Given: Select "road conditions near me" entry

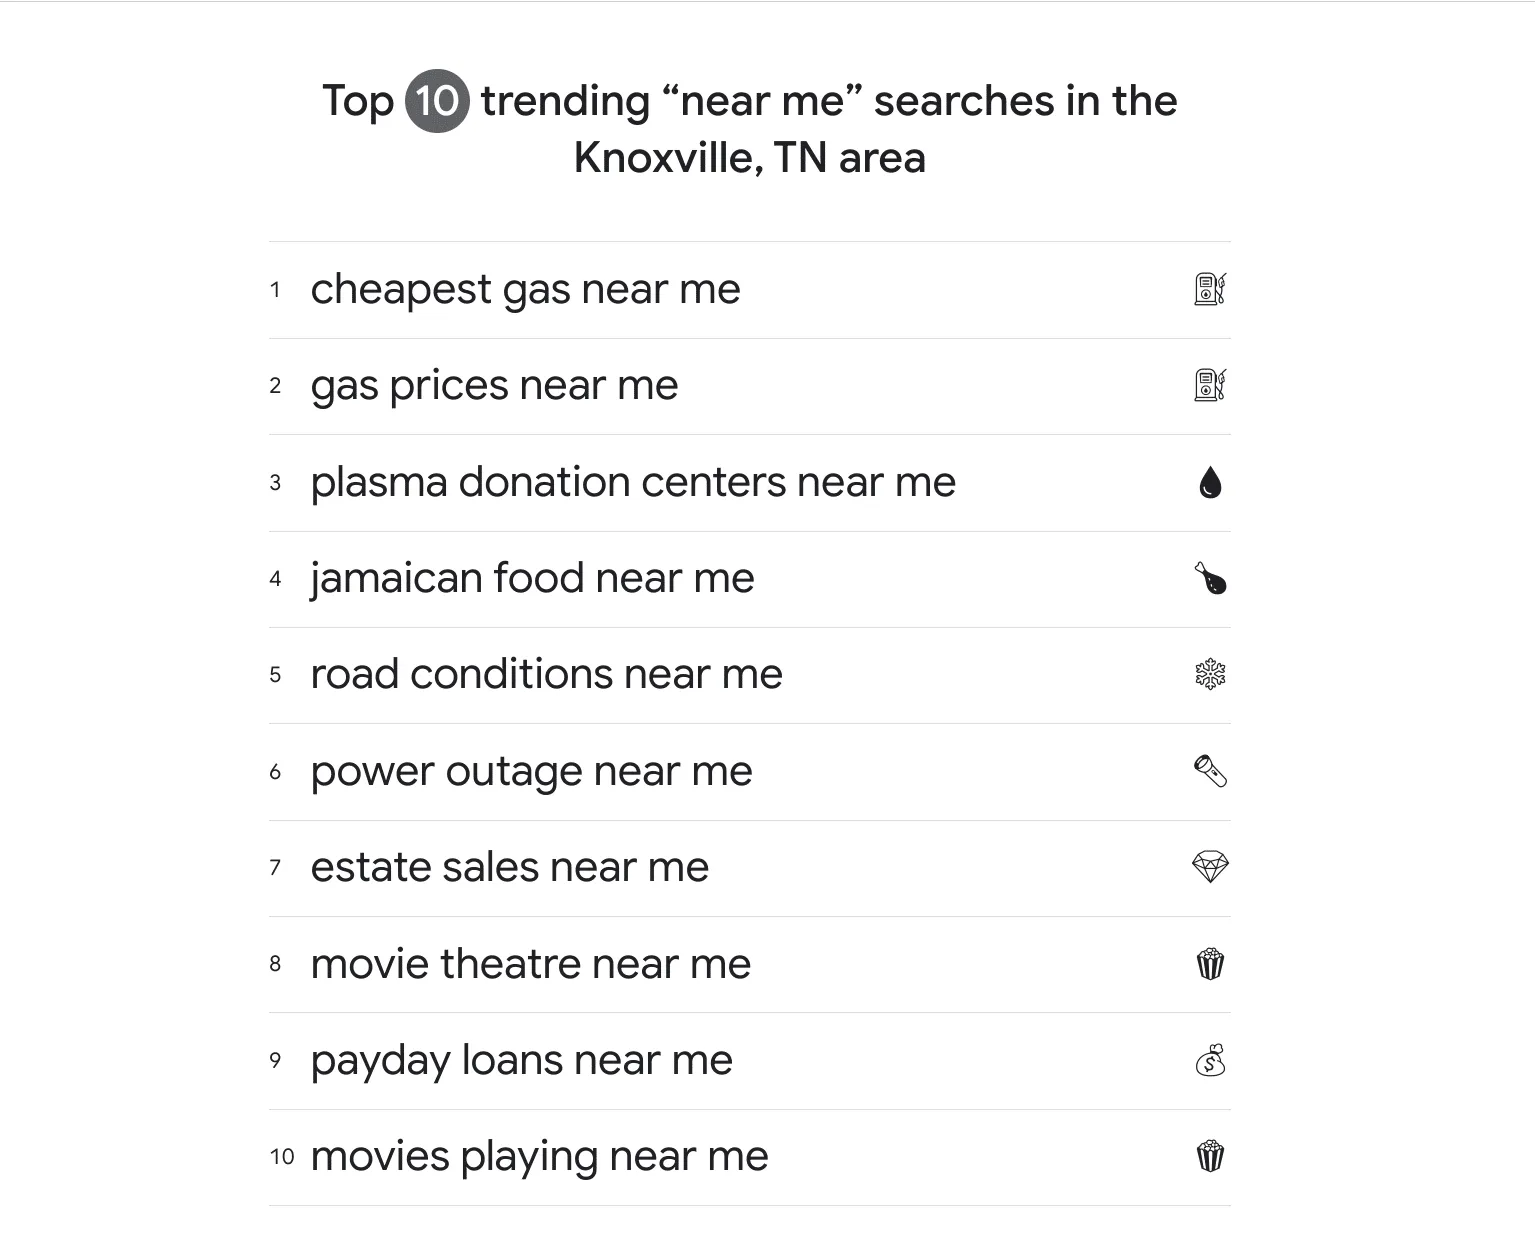Looking at the screenshot, I should [546, 674].
